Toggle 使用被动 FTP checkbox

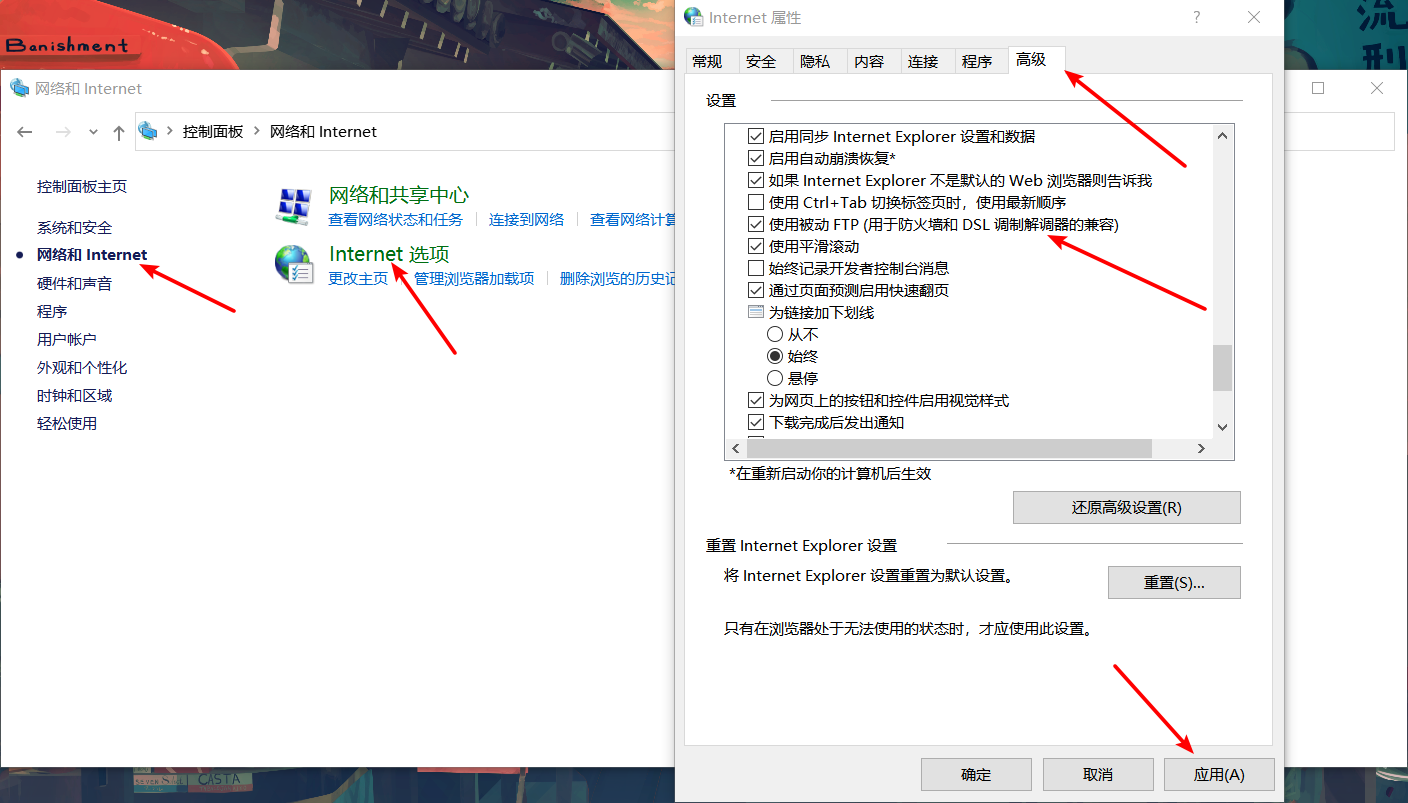756,224
